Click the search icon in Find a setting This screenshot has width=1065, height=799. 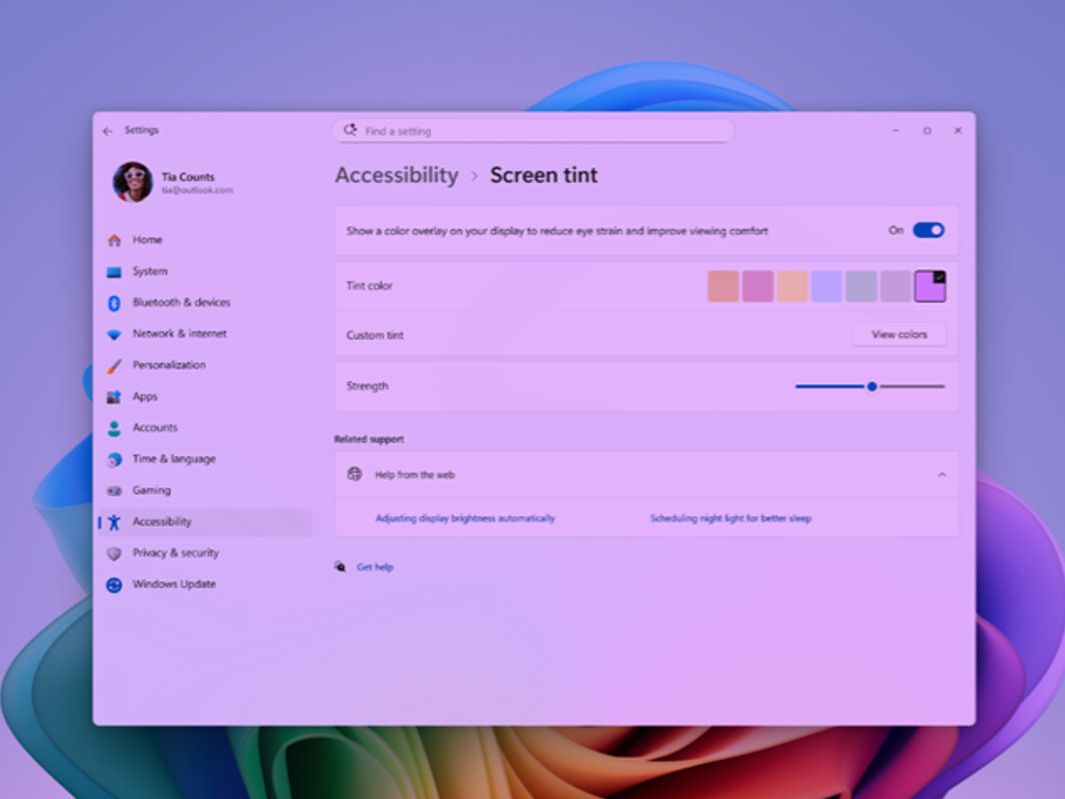coord(350,130)
